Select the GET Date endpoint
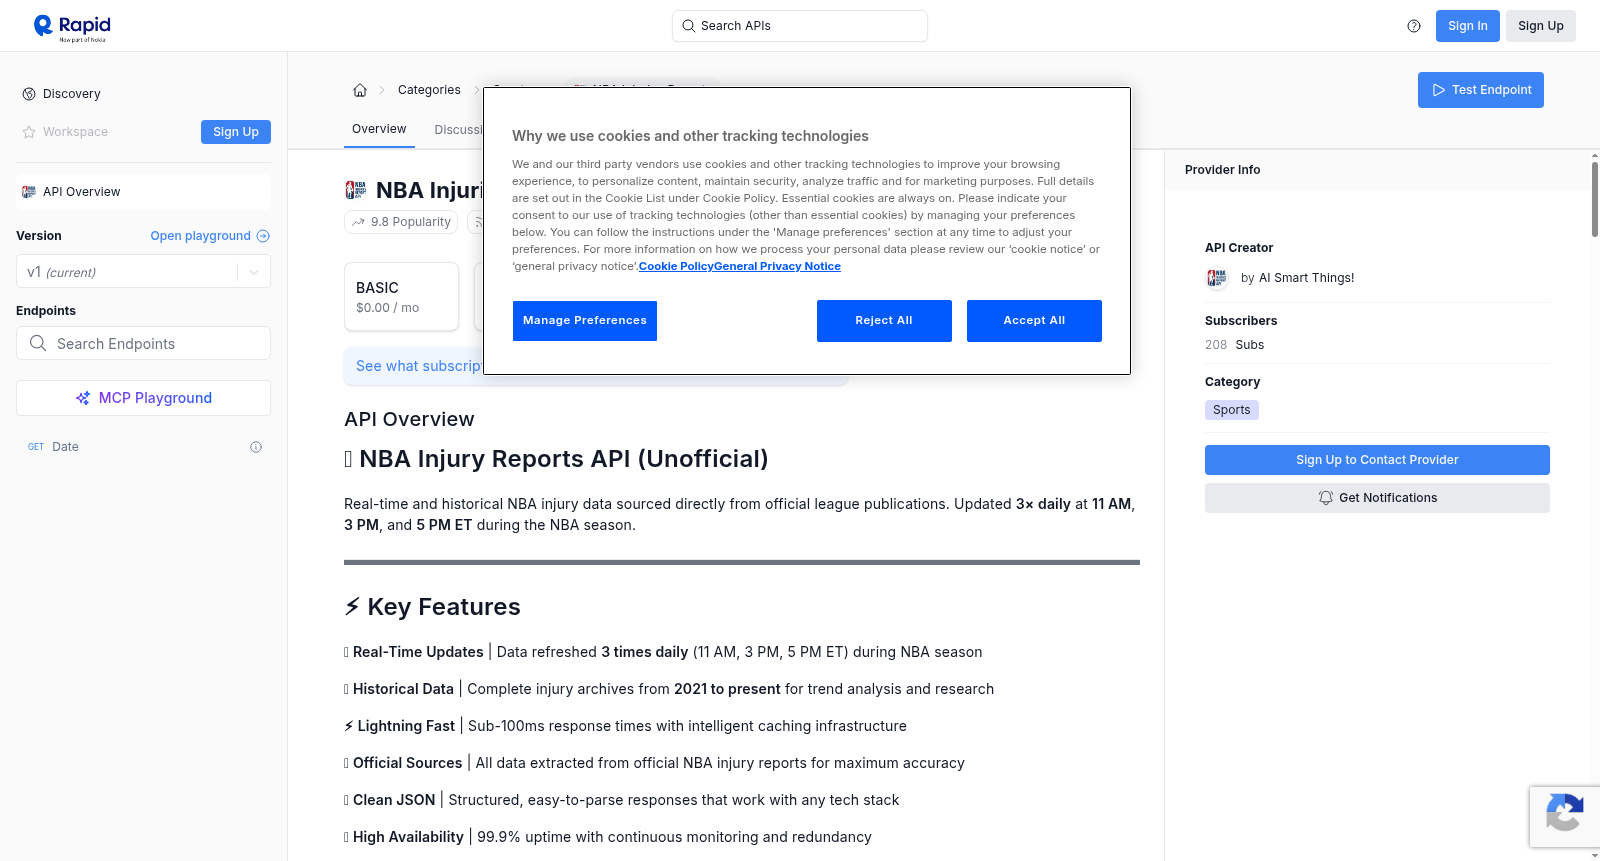Screen dimensions: 1600x861 point(143,447)
